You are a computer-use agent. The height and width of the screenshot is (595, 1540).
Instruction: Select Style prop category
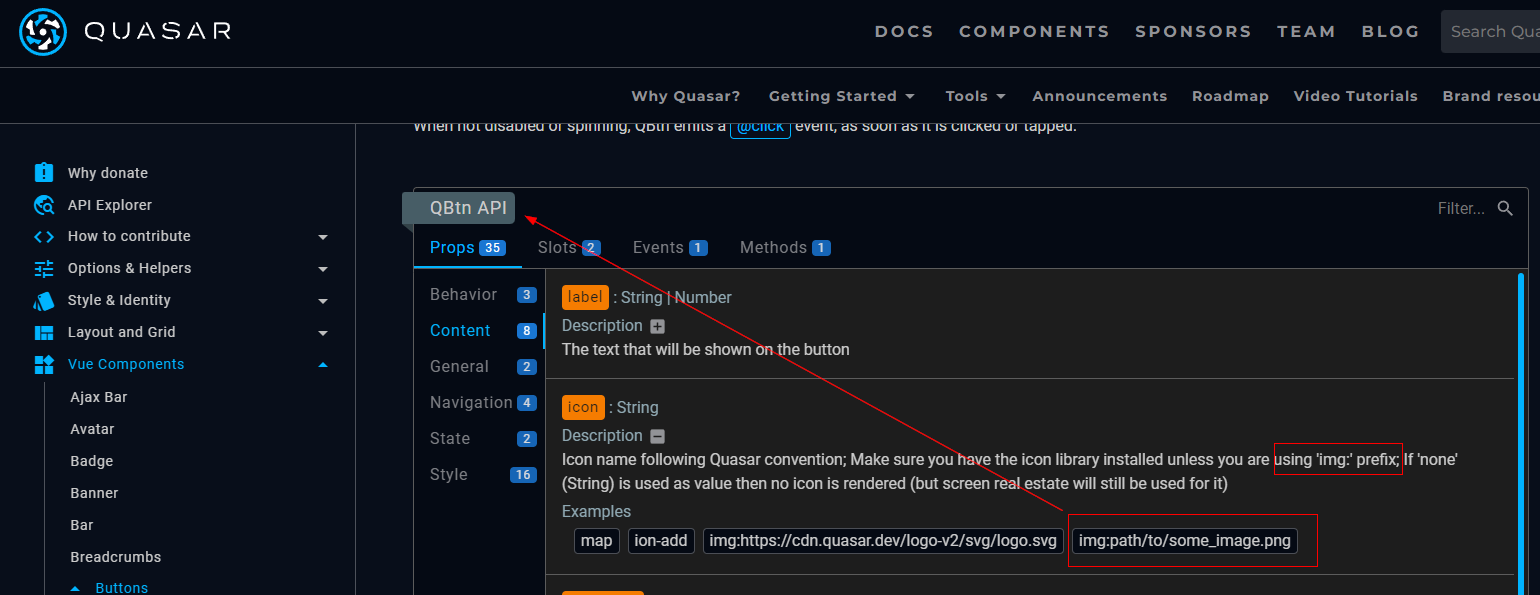coord(479,475)
